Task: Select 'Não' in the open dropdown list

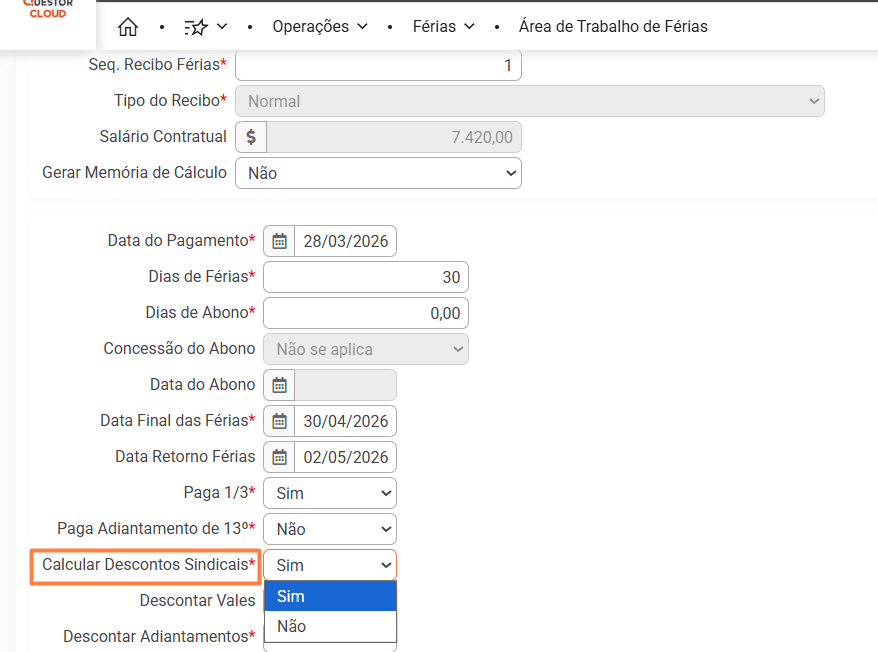Action: pos(330,627)
